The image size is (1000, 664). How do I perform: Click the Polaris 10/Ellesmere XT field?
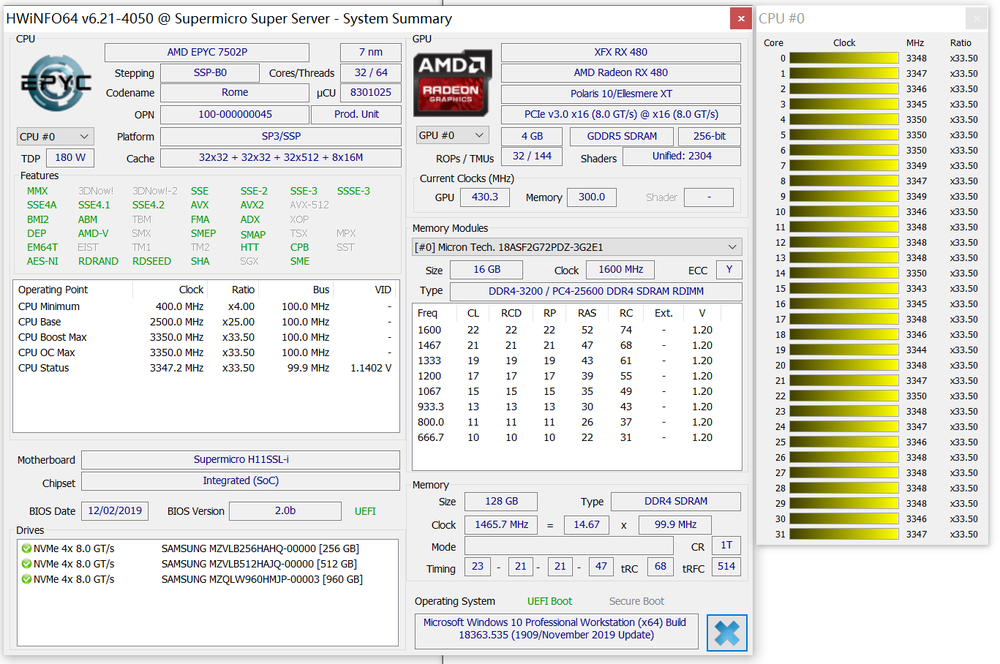click(621, 94)
